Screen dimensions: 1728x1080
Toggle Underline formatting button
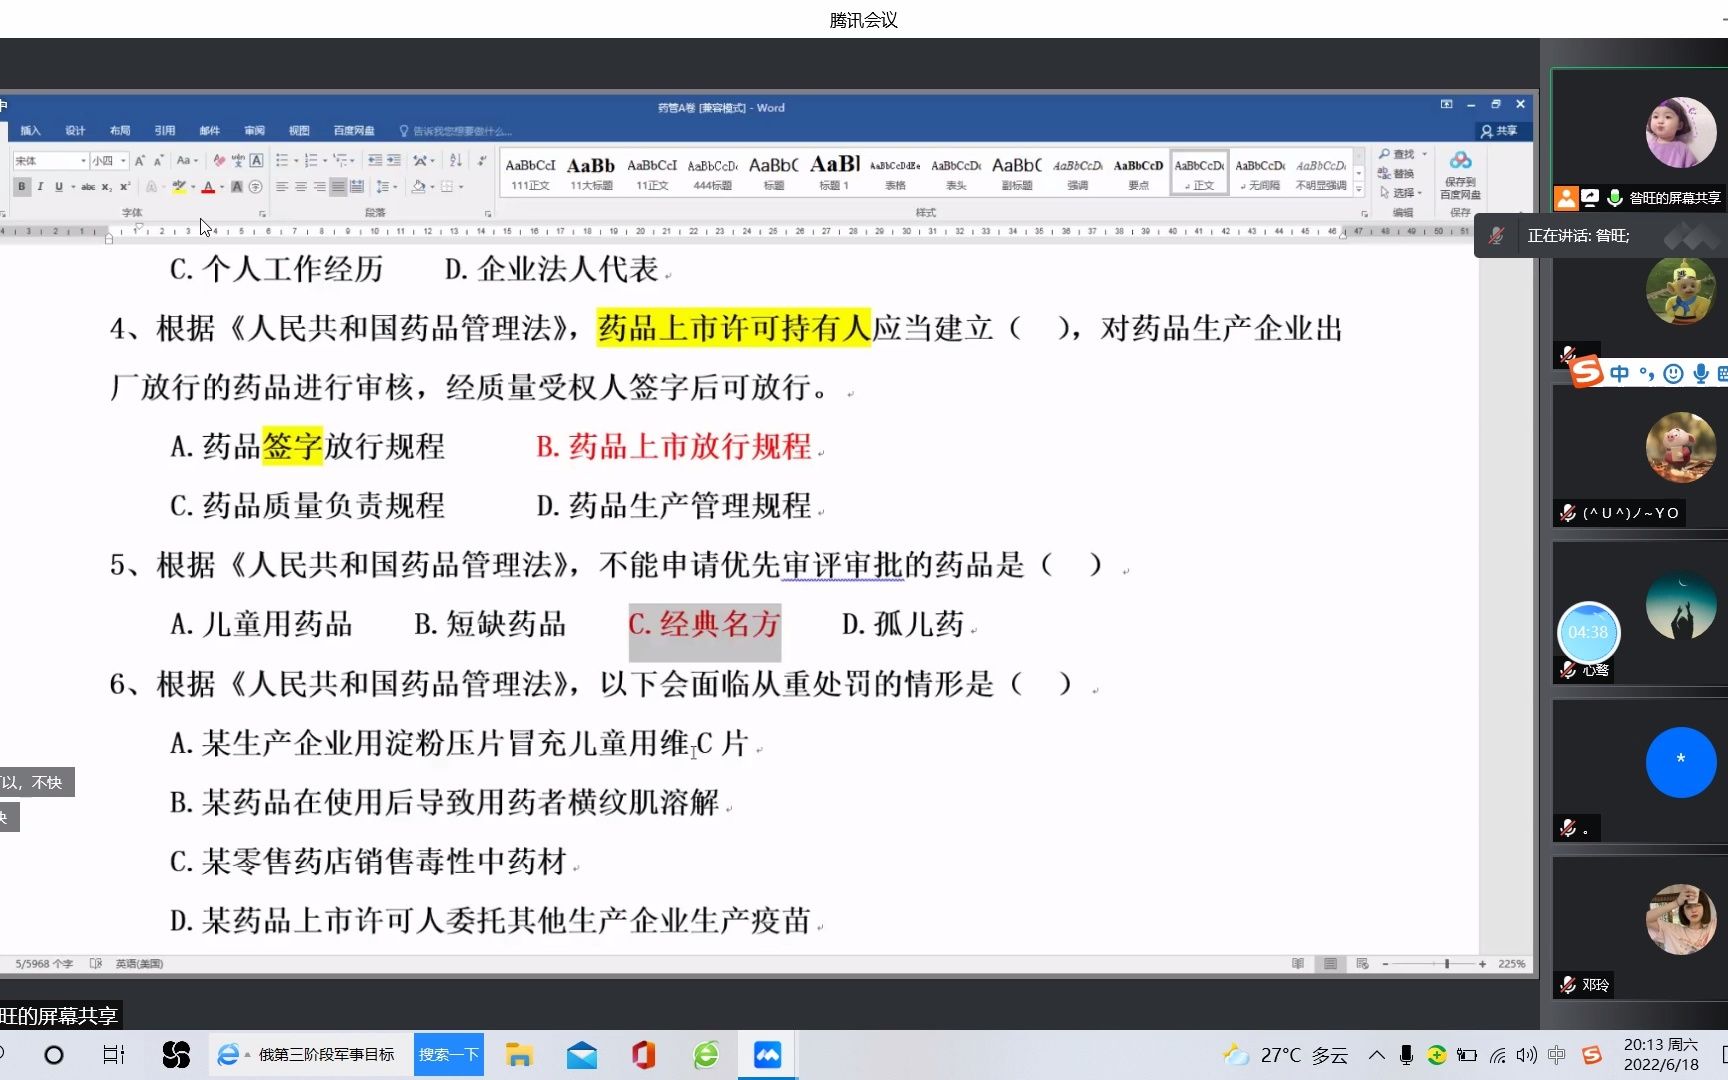59,187
